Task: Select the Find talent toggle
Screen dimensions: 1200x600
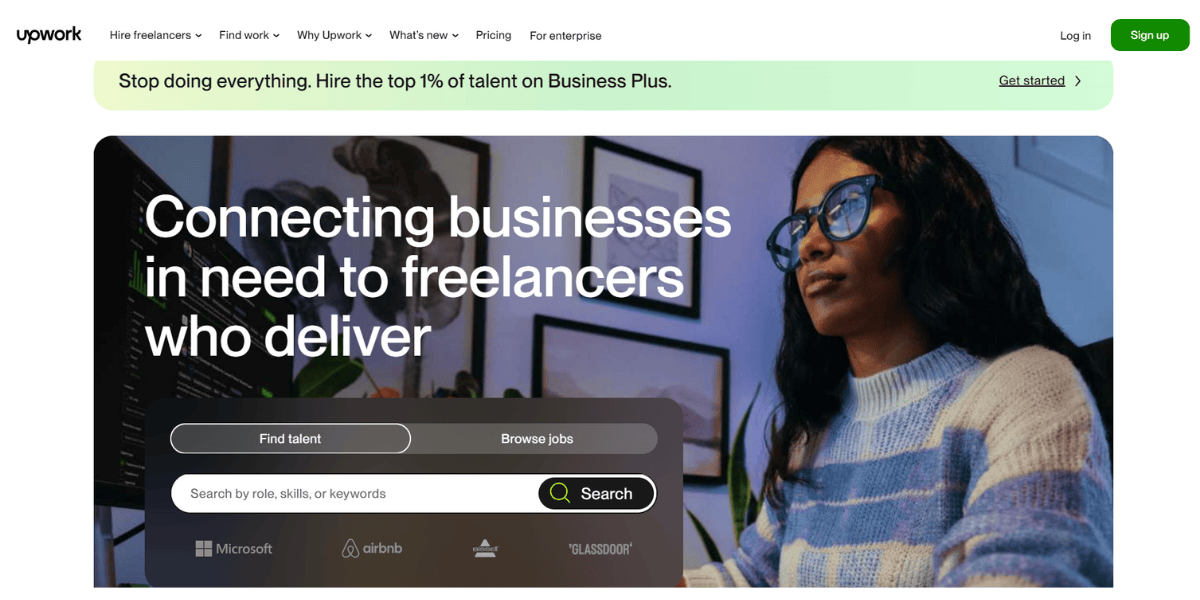Action: pos(290,438)
